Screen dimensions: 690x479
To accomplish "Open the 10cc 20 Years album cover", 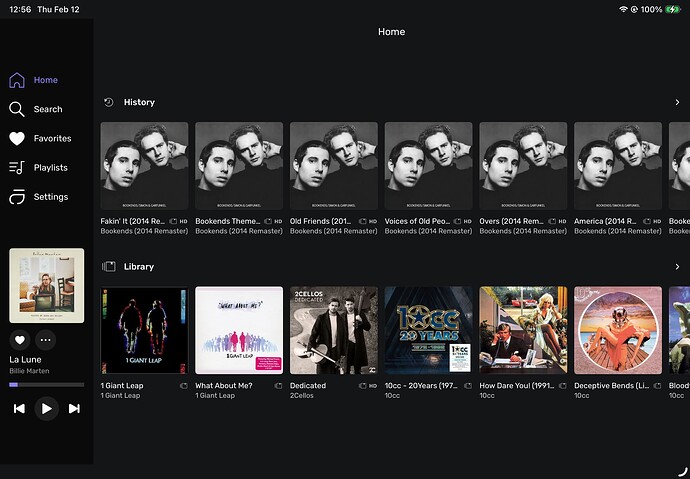I will (429, 330).
